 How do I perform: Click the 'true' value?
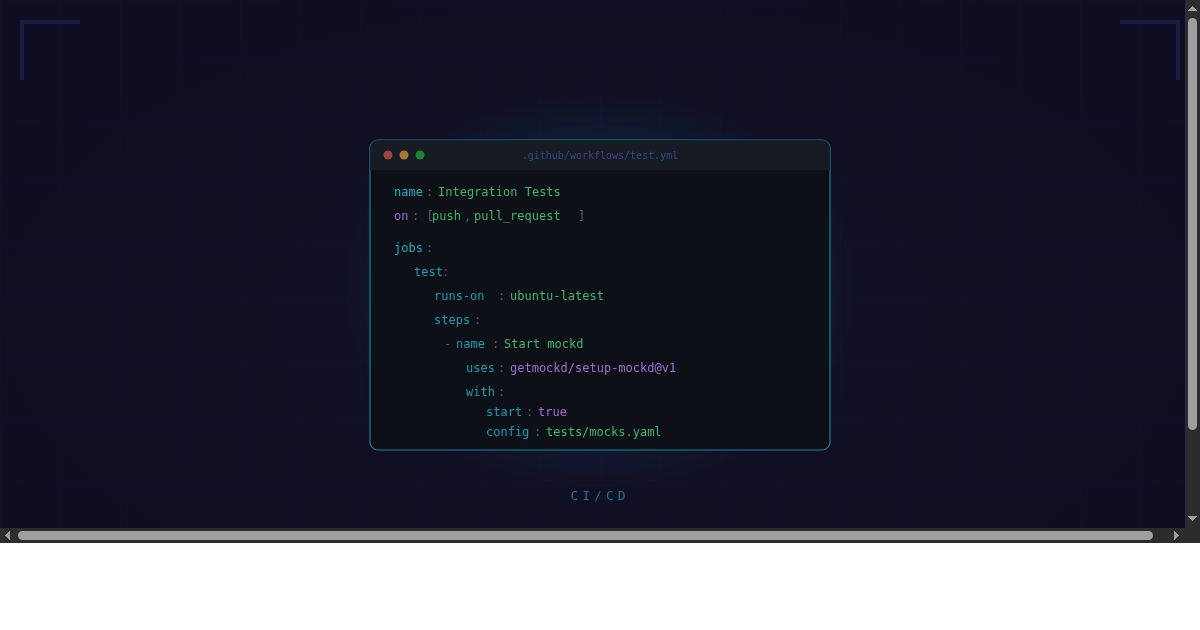click(x=552, y=412)
